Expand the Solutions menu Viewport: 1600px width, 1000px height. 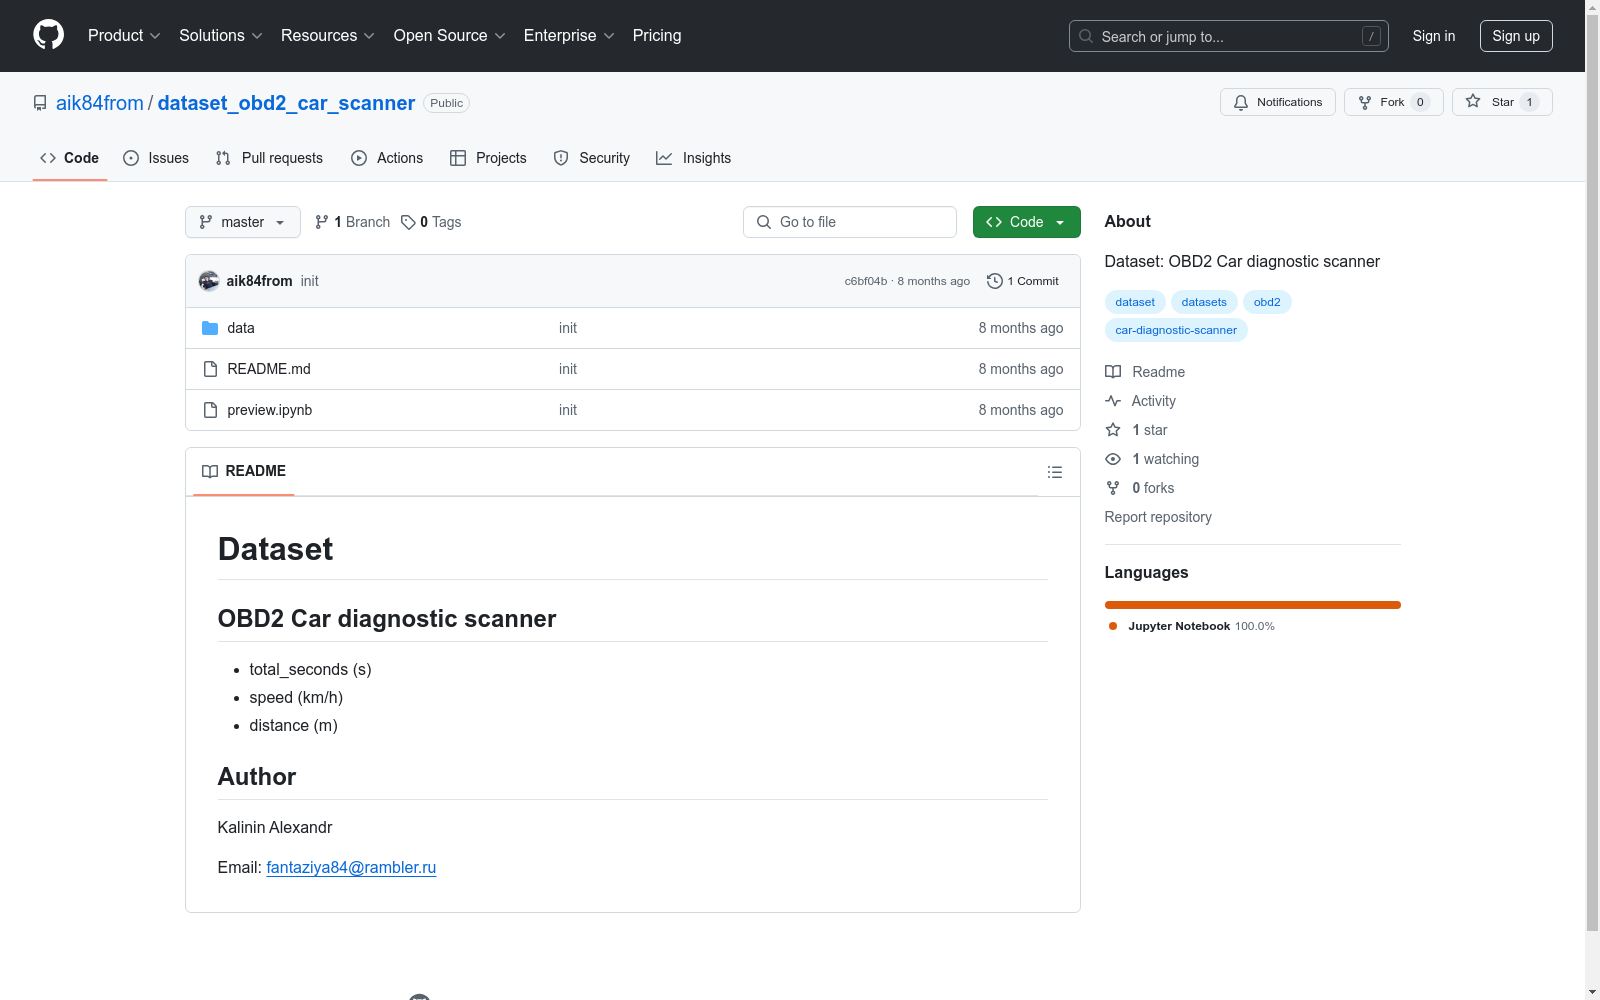tap(221, 36)
